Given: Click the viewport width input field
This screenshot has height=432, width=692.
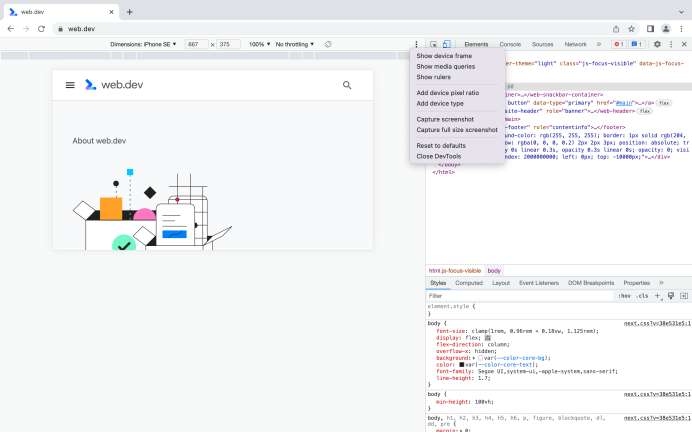Looking at the screenshot, I should [196, 44].
